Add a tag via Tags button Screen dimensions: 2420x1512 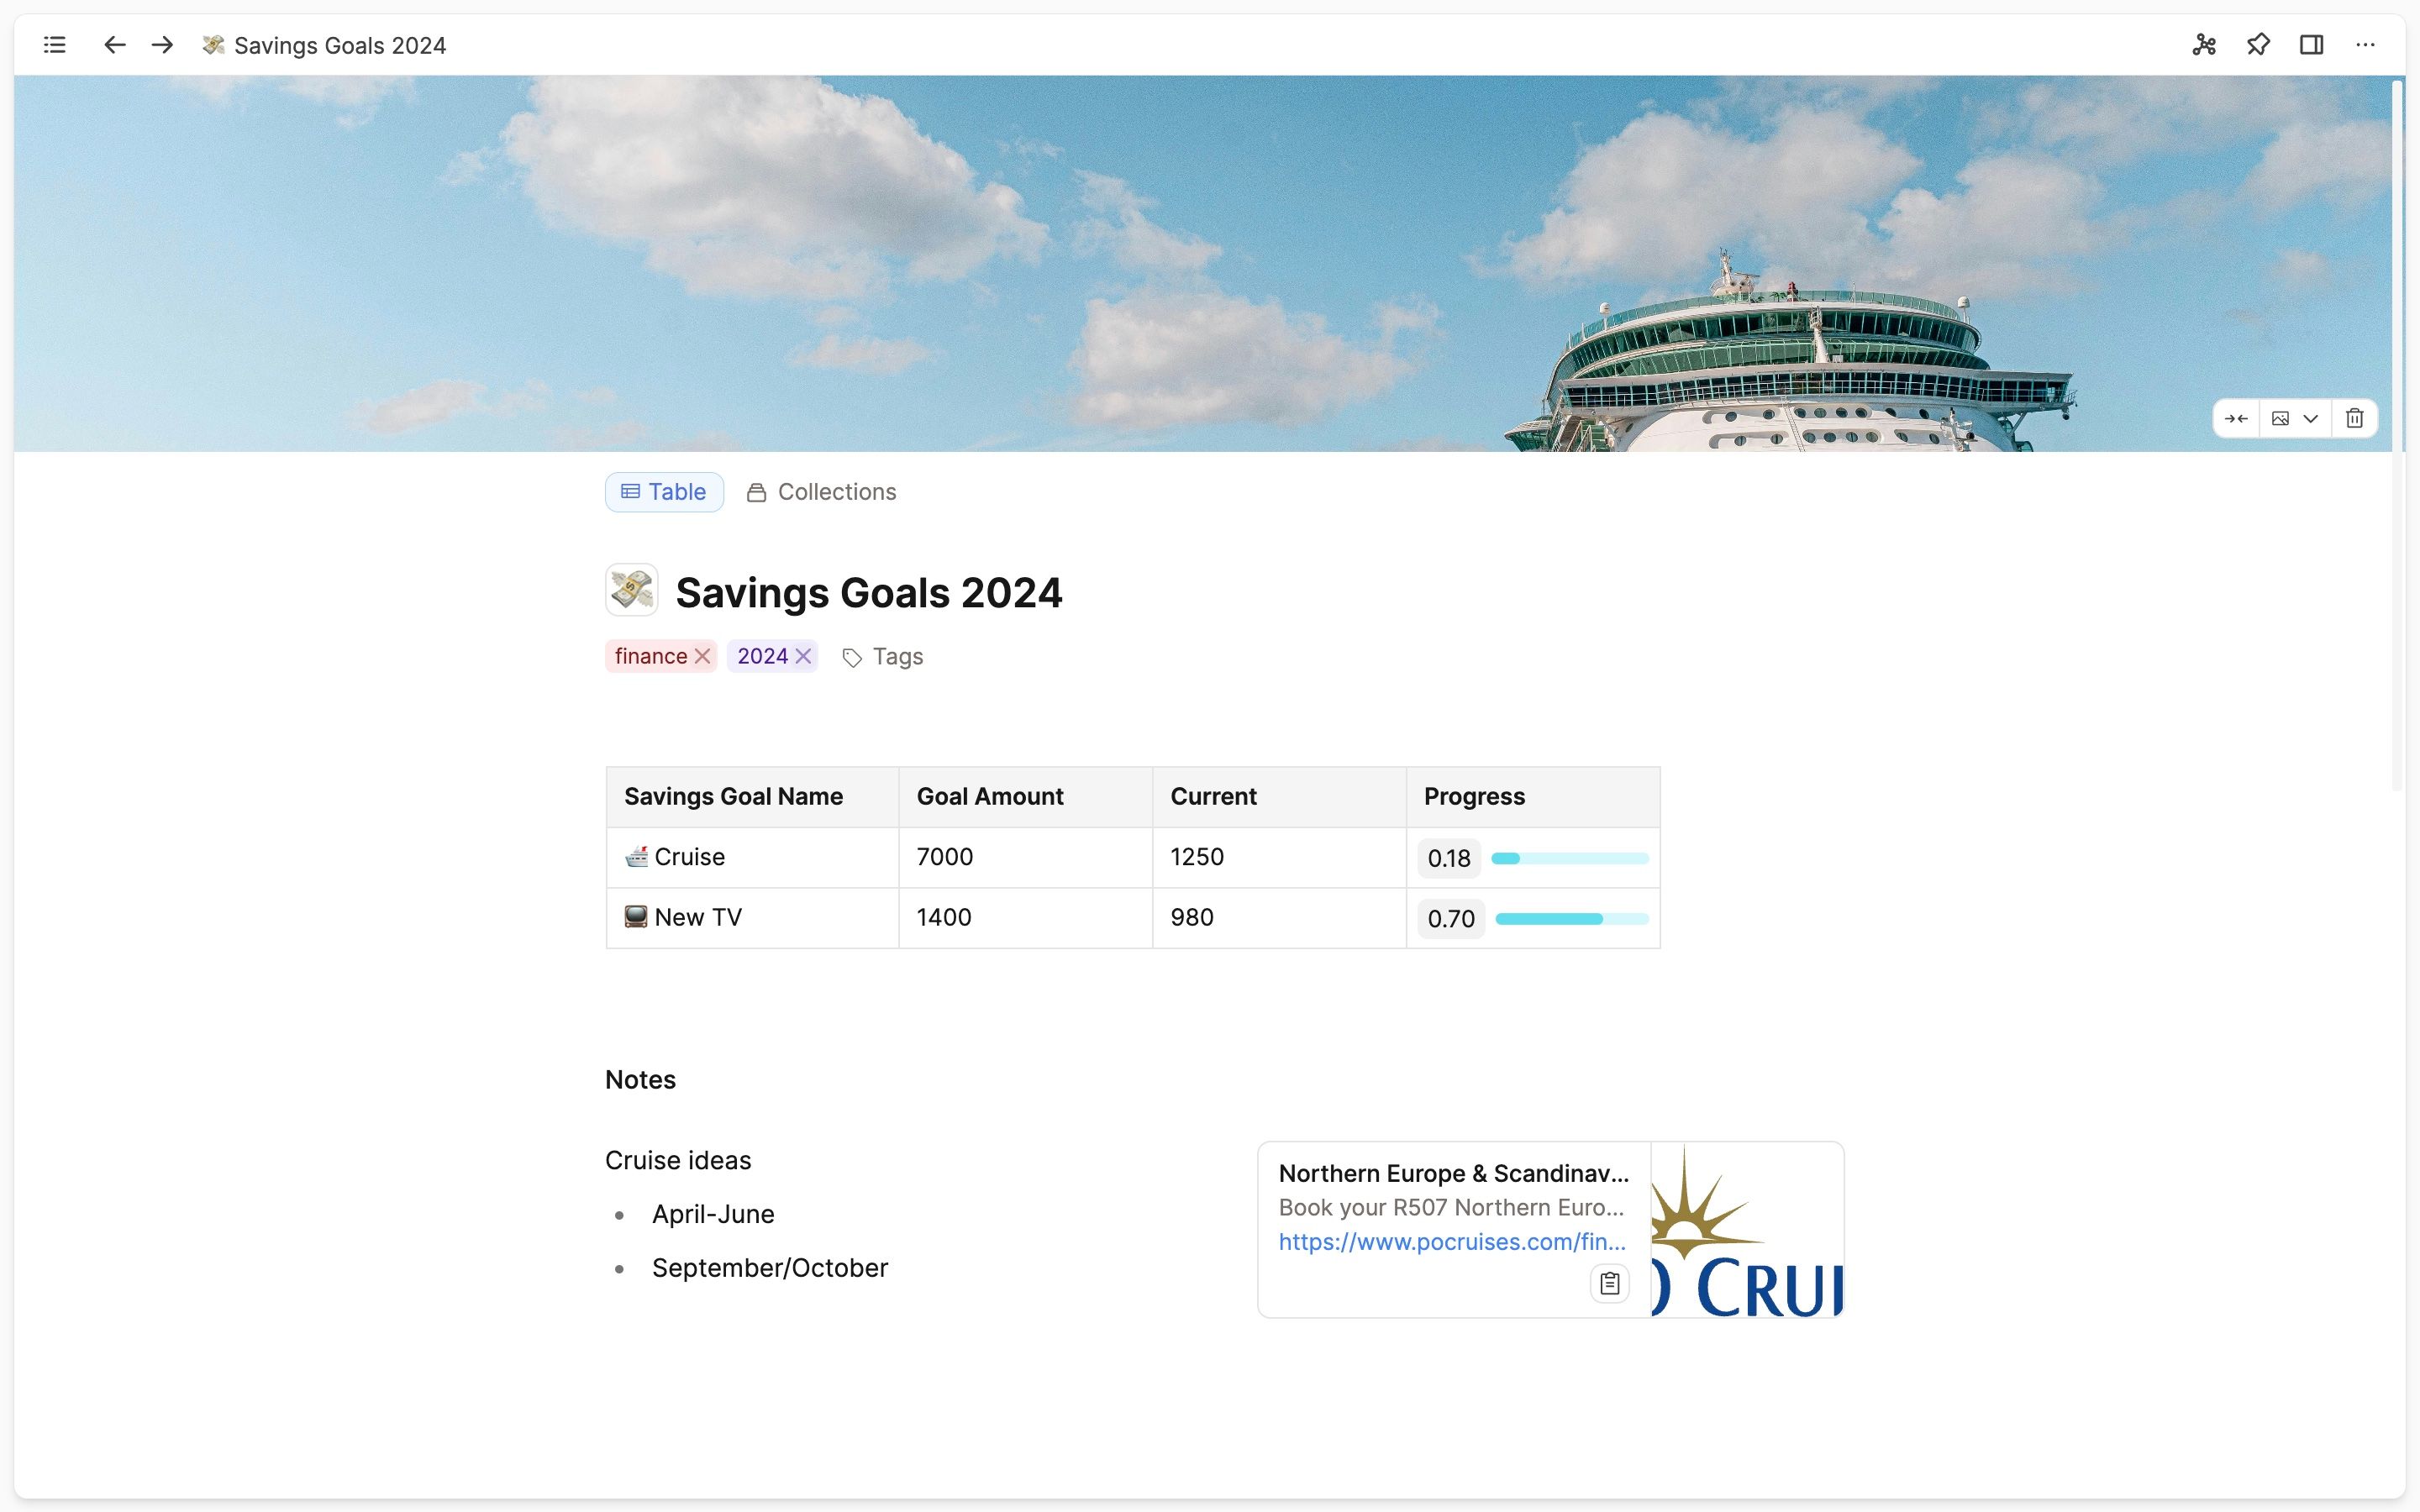tap(882, 657)
